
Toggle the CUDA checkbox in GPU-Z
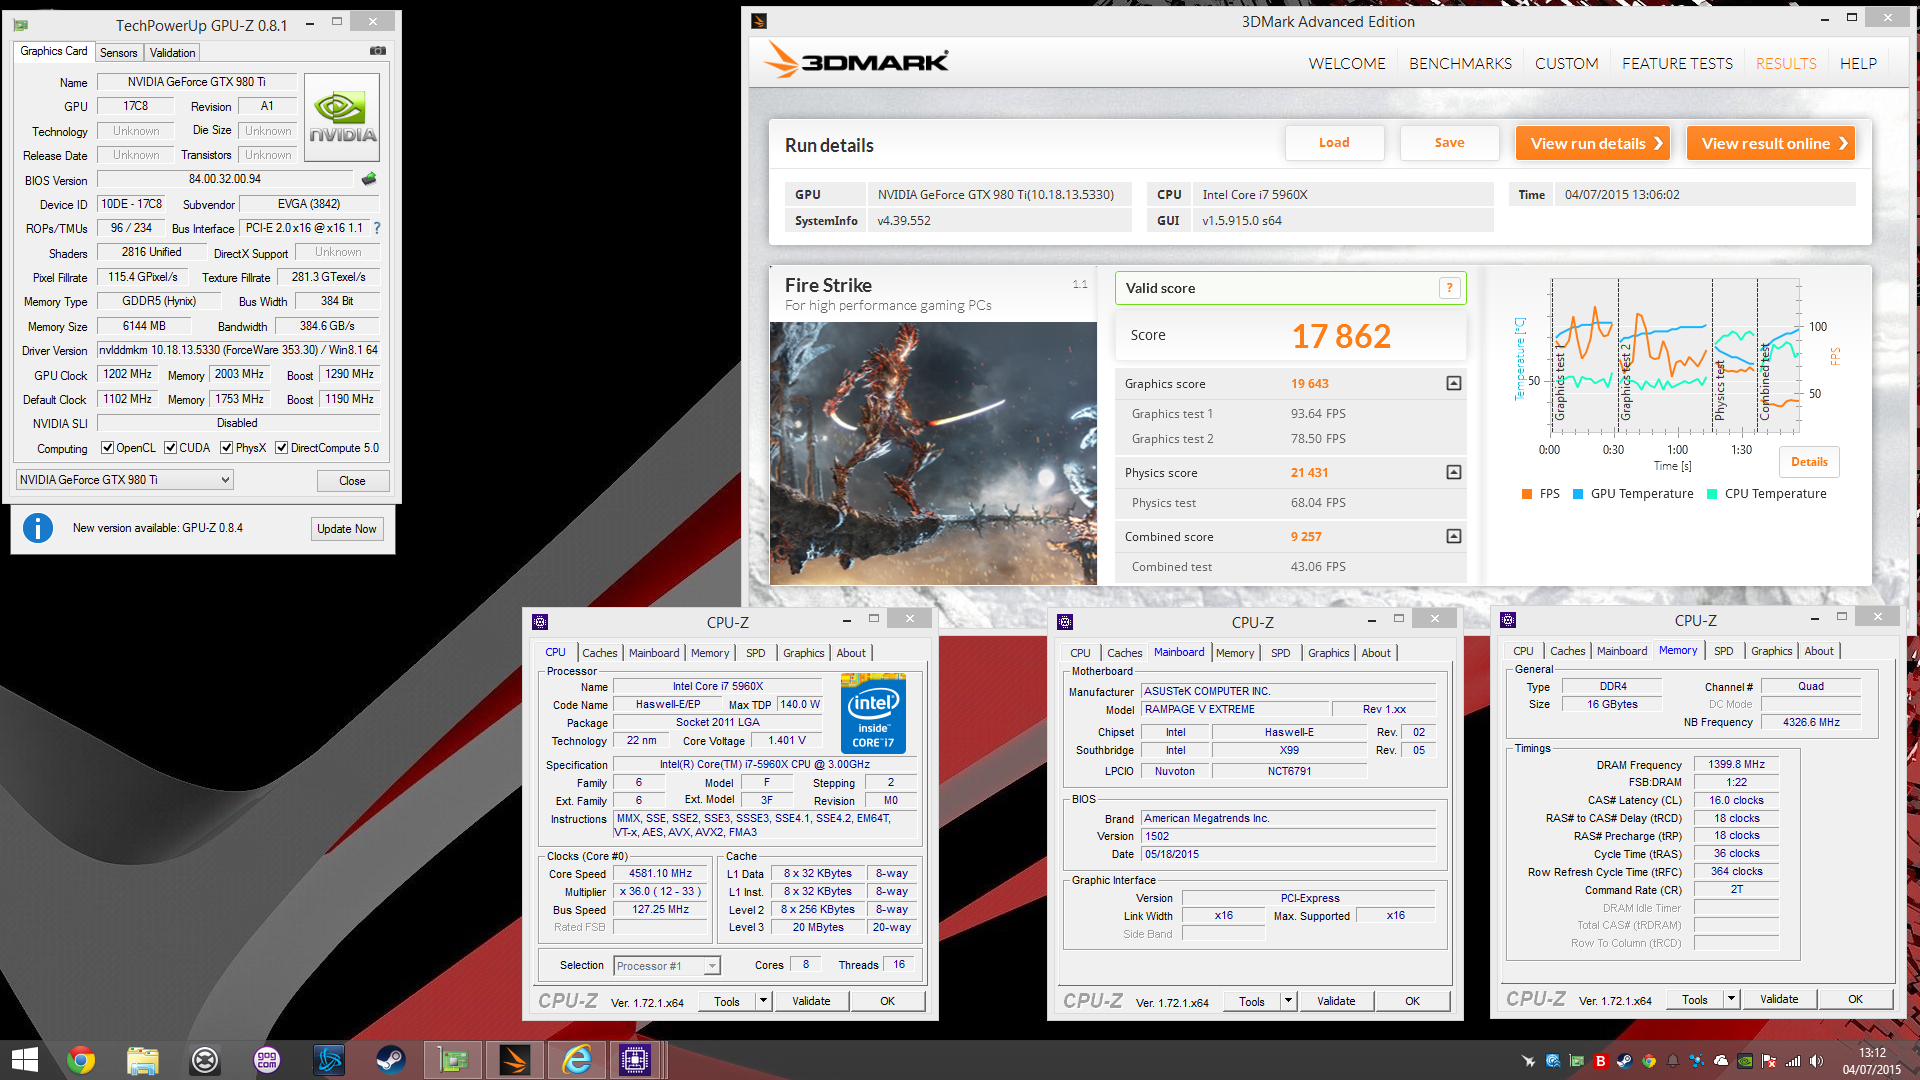tap(170, 448)
